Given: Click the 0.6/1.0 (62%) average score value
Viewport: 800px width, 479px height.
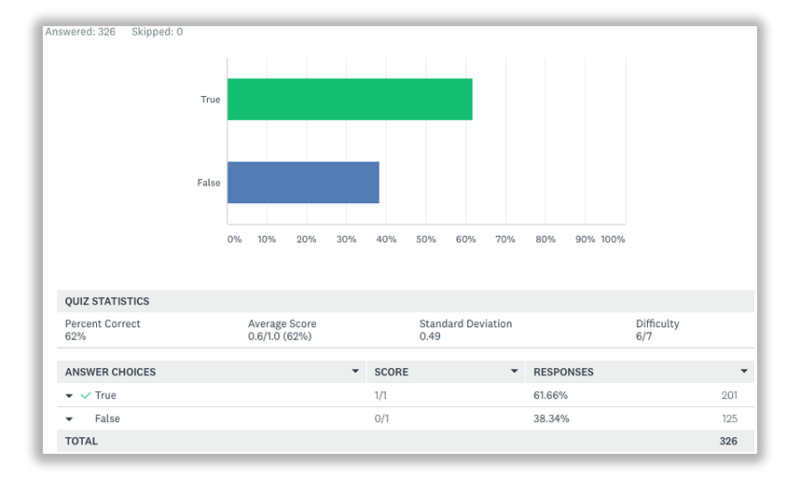Looking at the screenshot, I should (280, 336).
